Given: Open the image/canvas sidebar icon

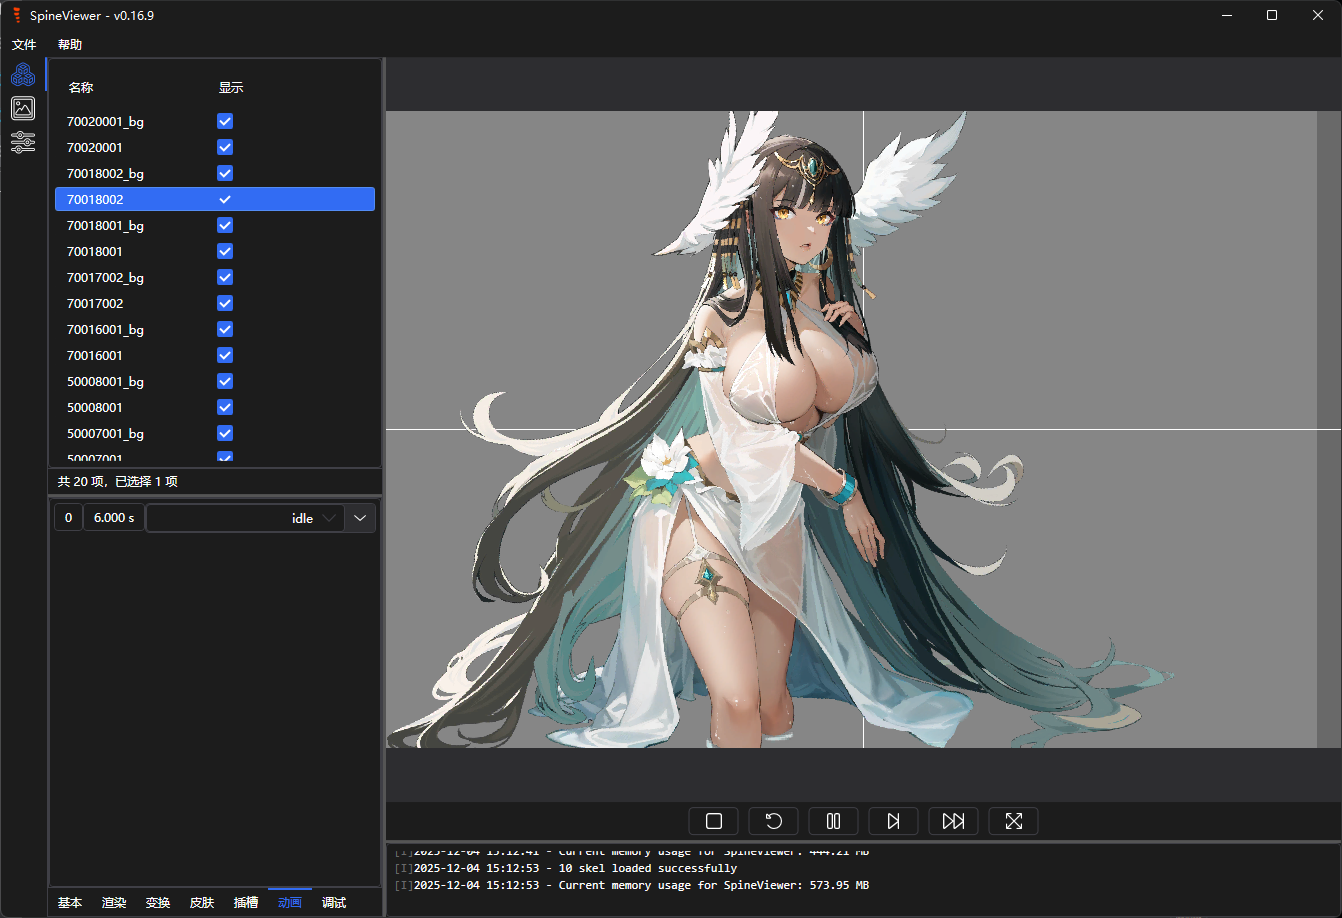Looking at the screenshot, I should 23,108.
